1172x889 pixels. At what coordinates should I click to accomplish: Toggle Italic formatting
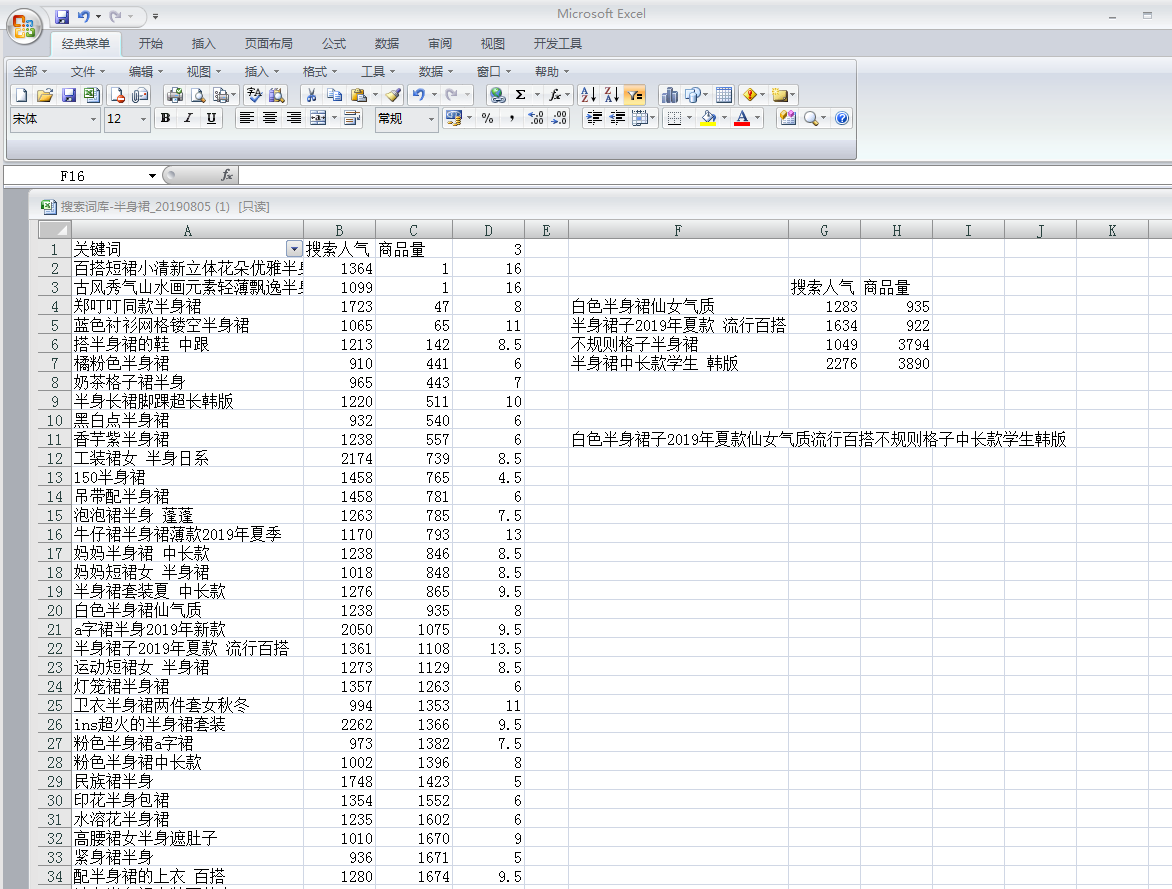pyautogui.click(x=188, y=118)
